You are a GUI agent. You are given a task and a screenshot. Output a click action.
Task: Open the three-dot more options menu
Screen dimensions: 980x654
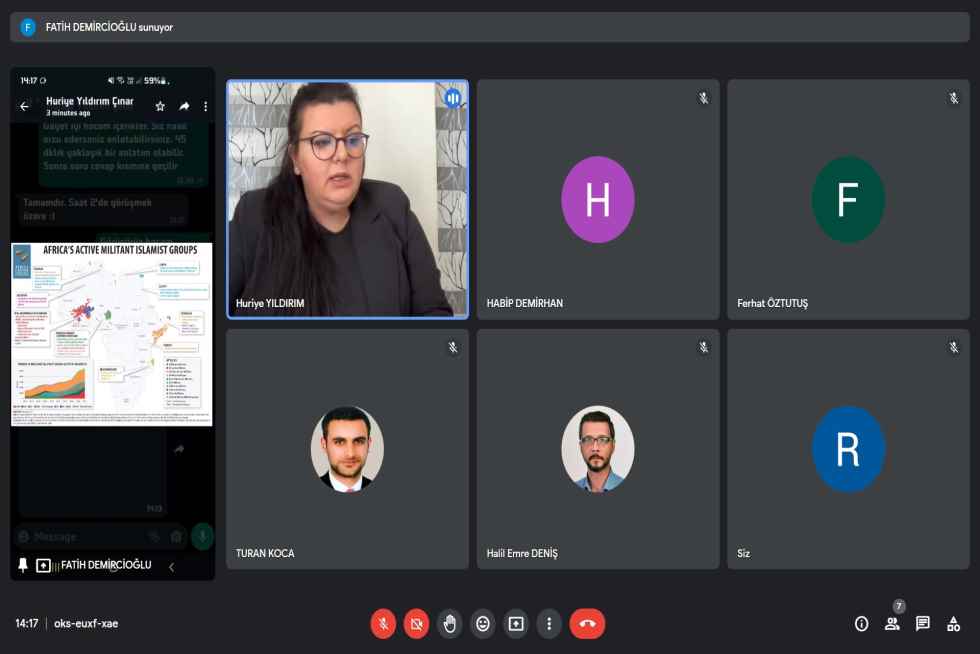549,624
